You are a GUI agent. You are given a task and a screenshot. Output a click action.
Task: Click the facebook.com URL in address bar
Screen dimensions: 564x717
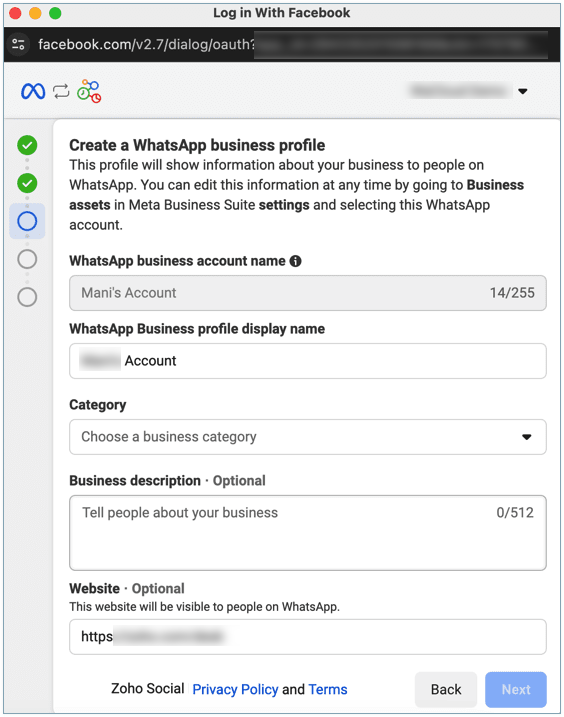point(146,44)
